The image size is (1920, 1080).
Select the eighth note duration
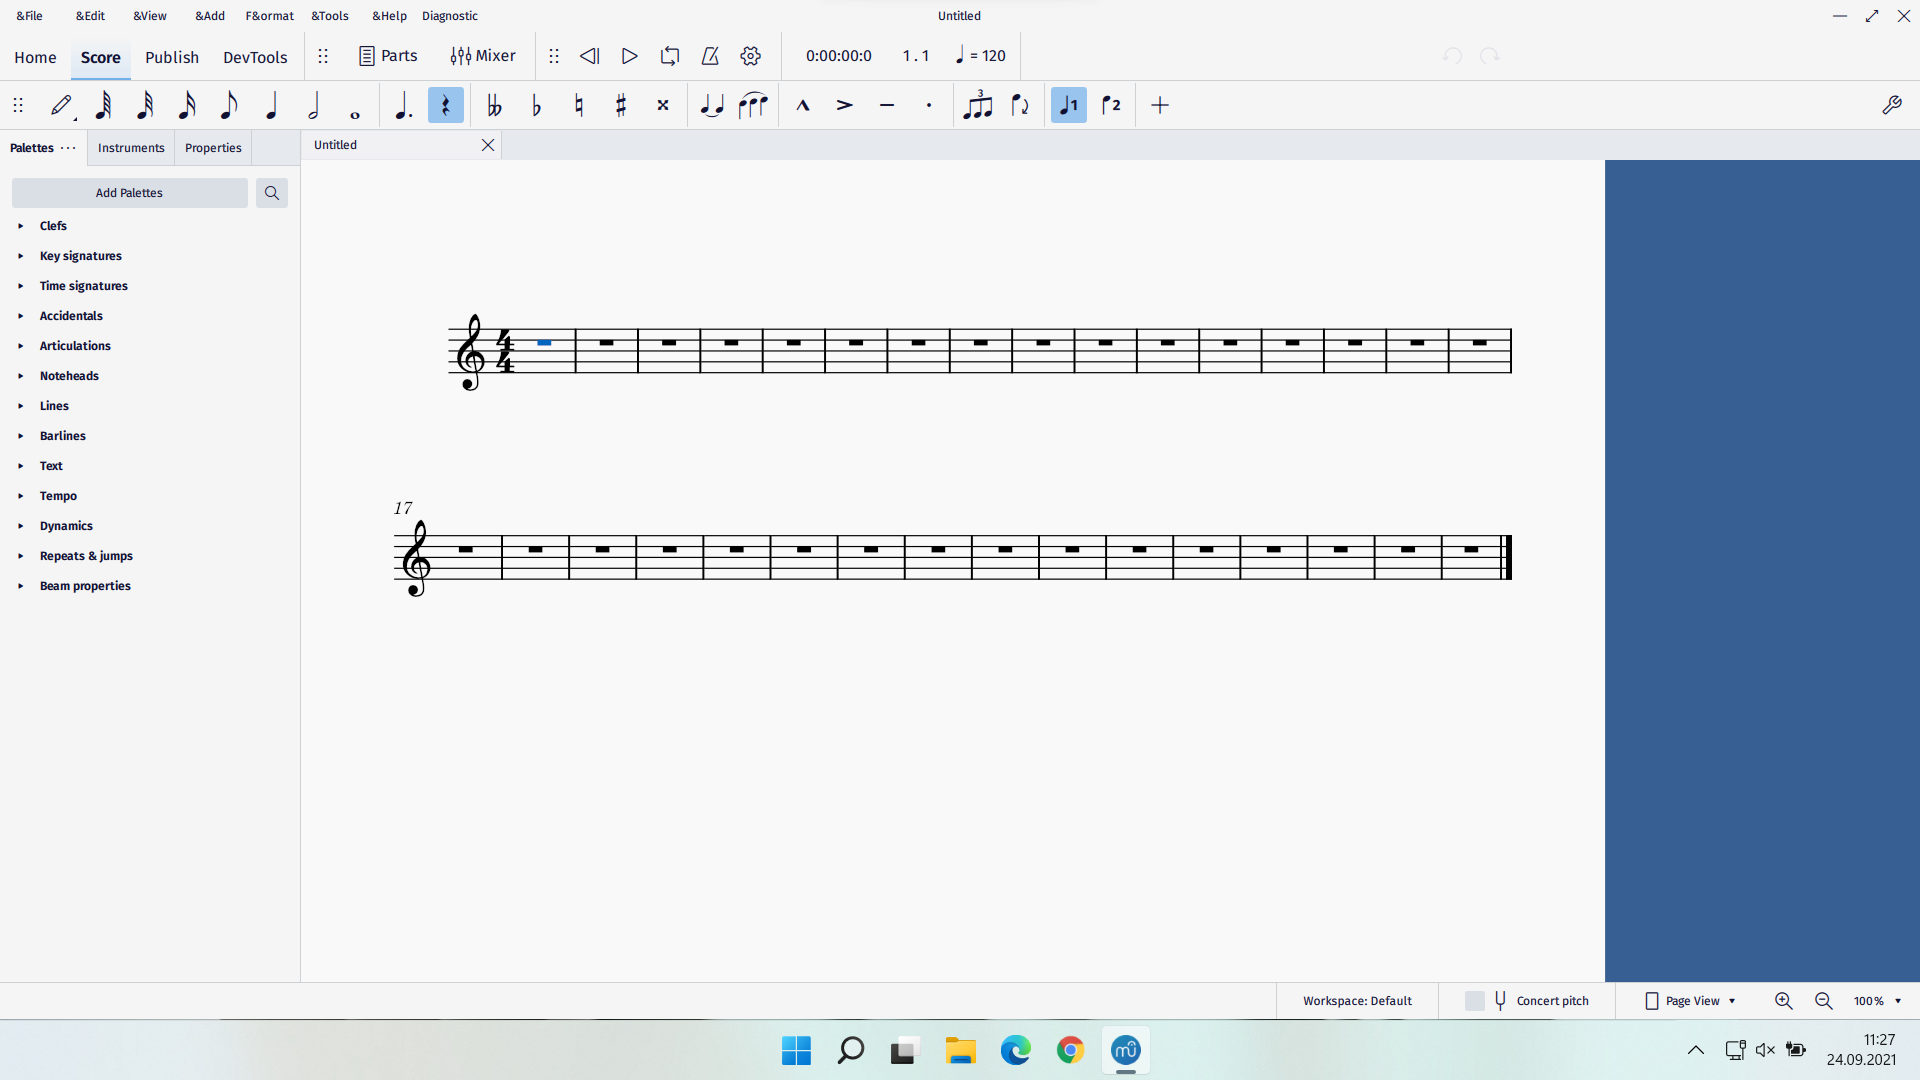(228, 105)
